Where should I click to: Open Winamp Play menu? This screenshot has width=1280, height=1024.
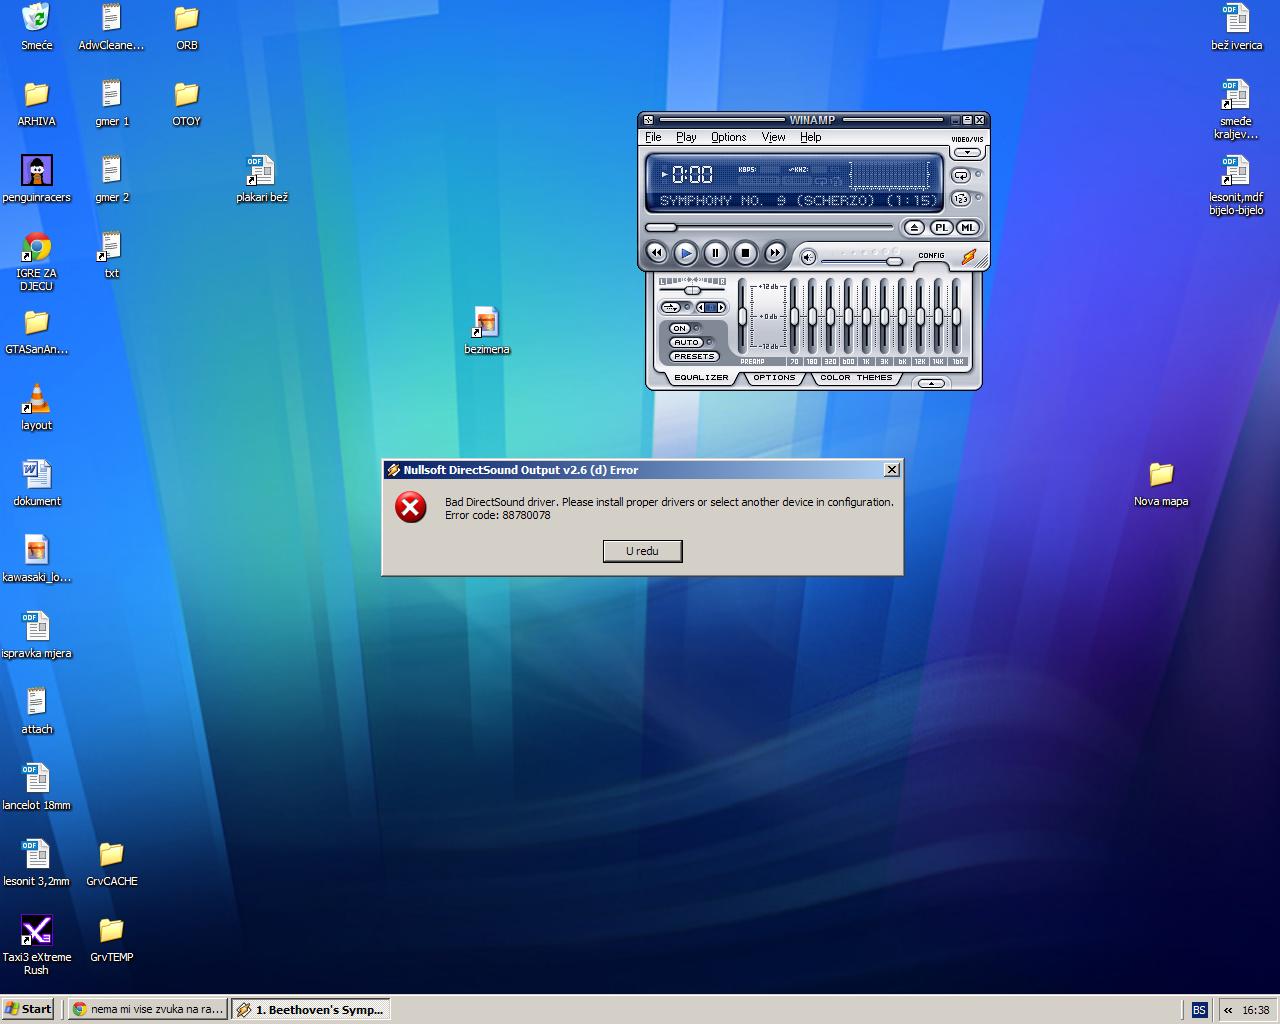pyautogui.click(x=686, y=137)
